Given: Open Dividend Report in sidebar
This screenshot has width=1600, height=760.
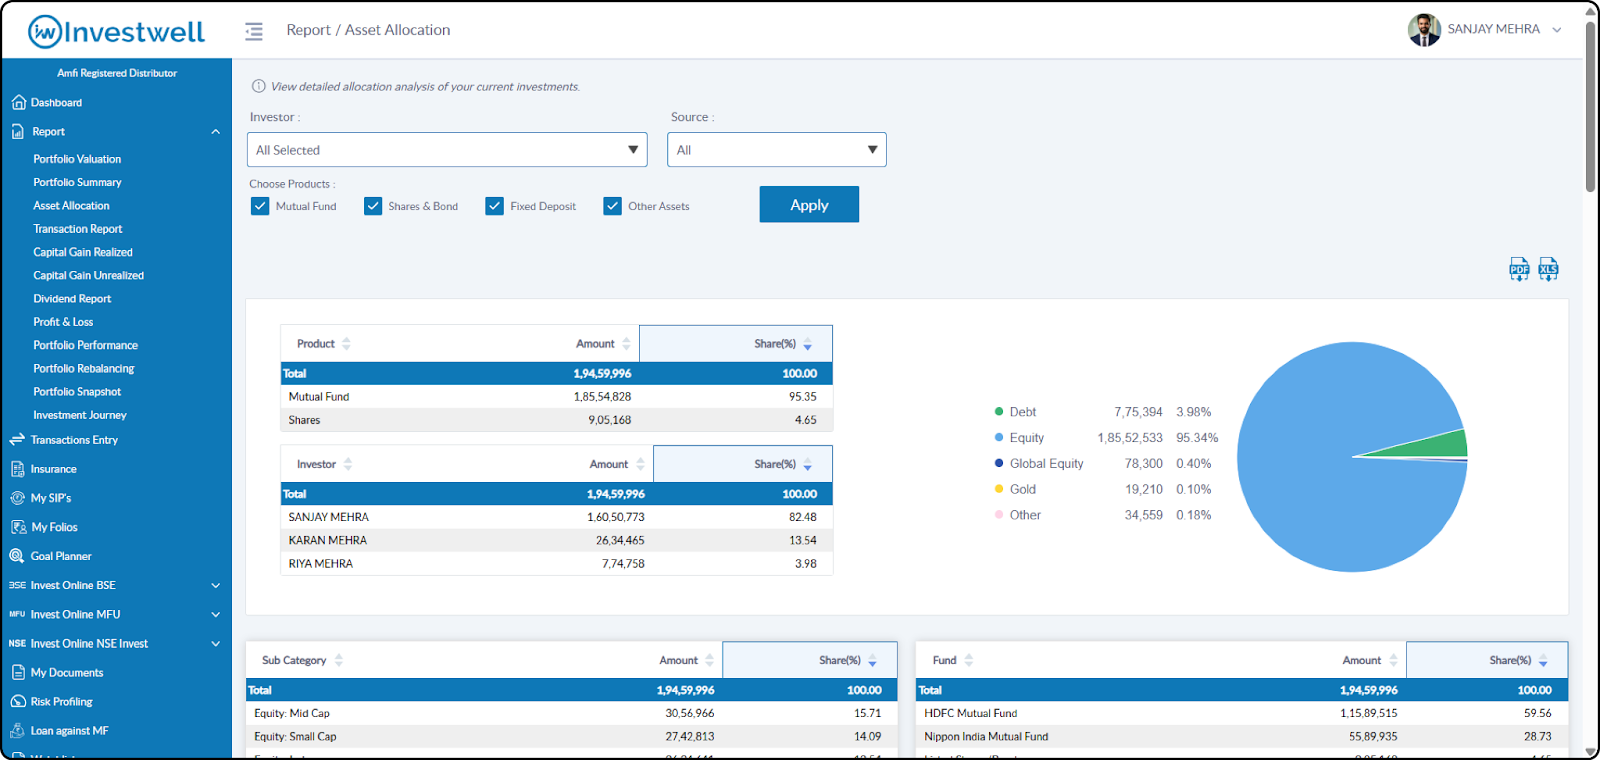Looking at the screenshot, I should 72,298.
